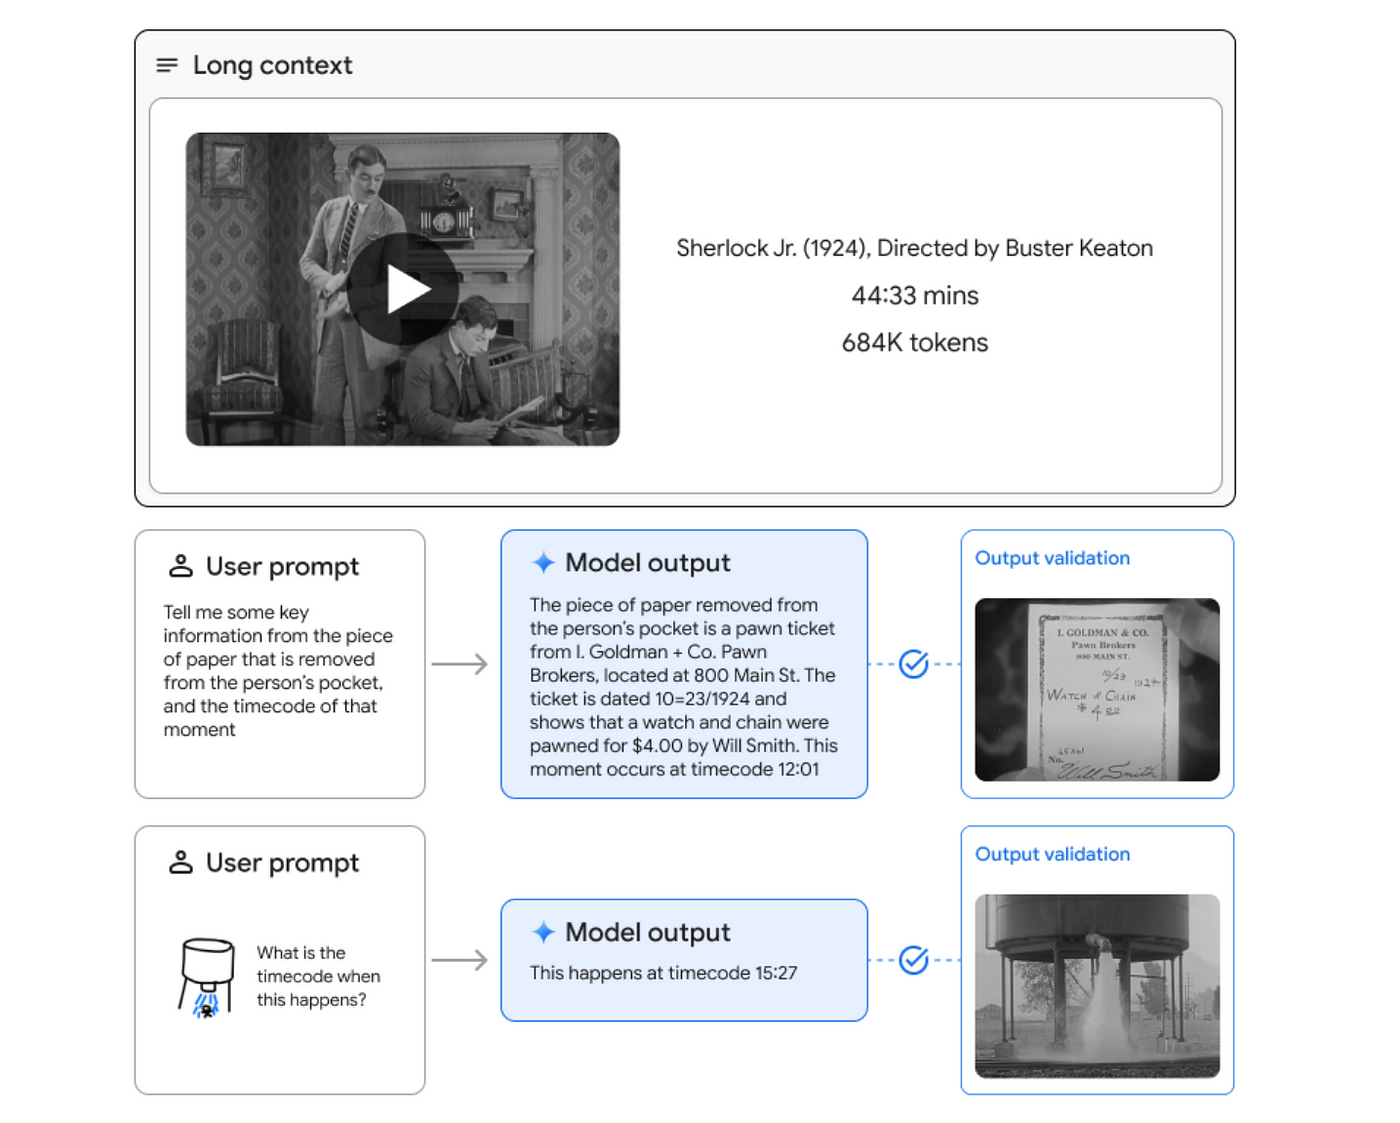Click the 'Model output' heading above timecode 15:27
1400x1123 pixels.
(x=648, y=932)
